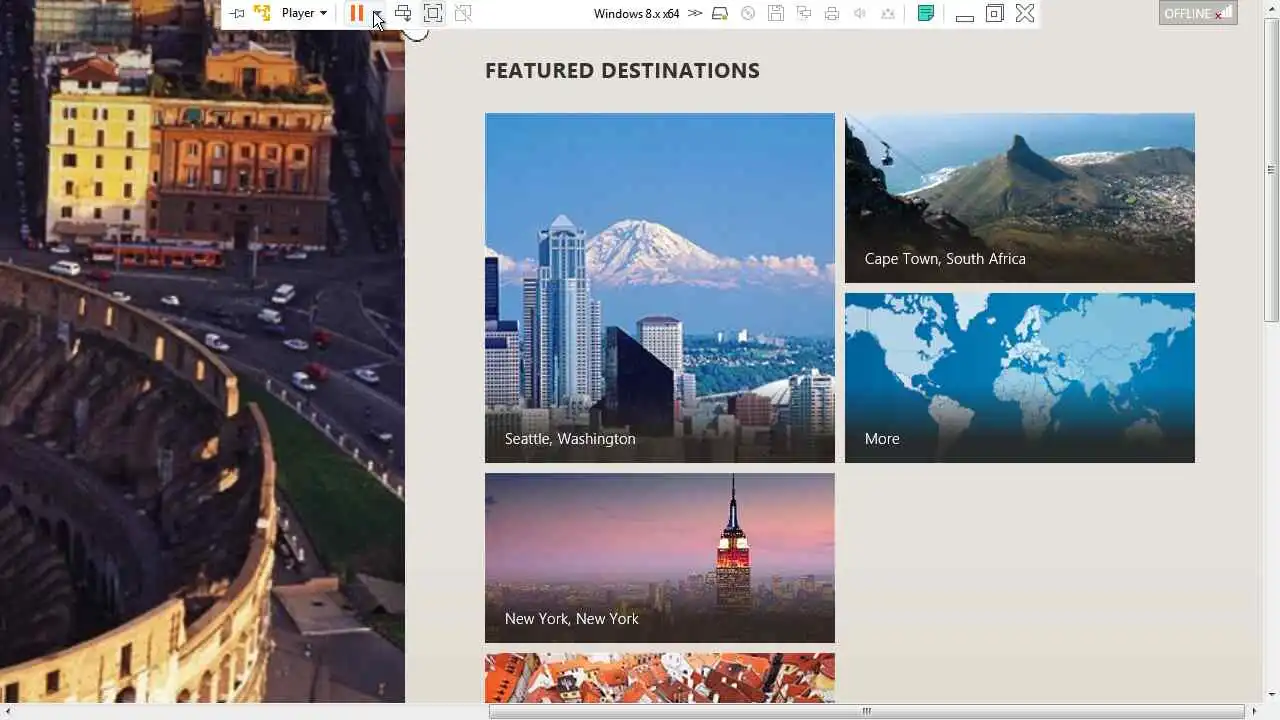This screenshot has width=1280, height=720.
Task: Close the VMware Player window
Action: click(1025, 13)
